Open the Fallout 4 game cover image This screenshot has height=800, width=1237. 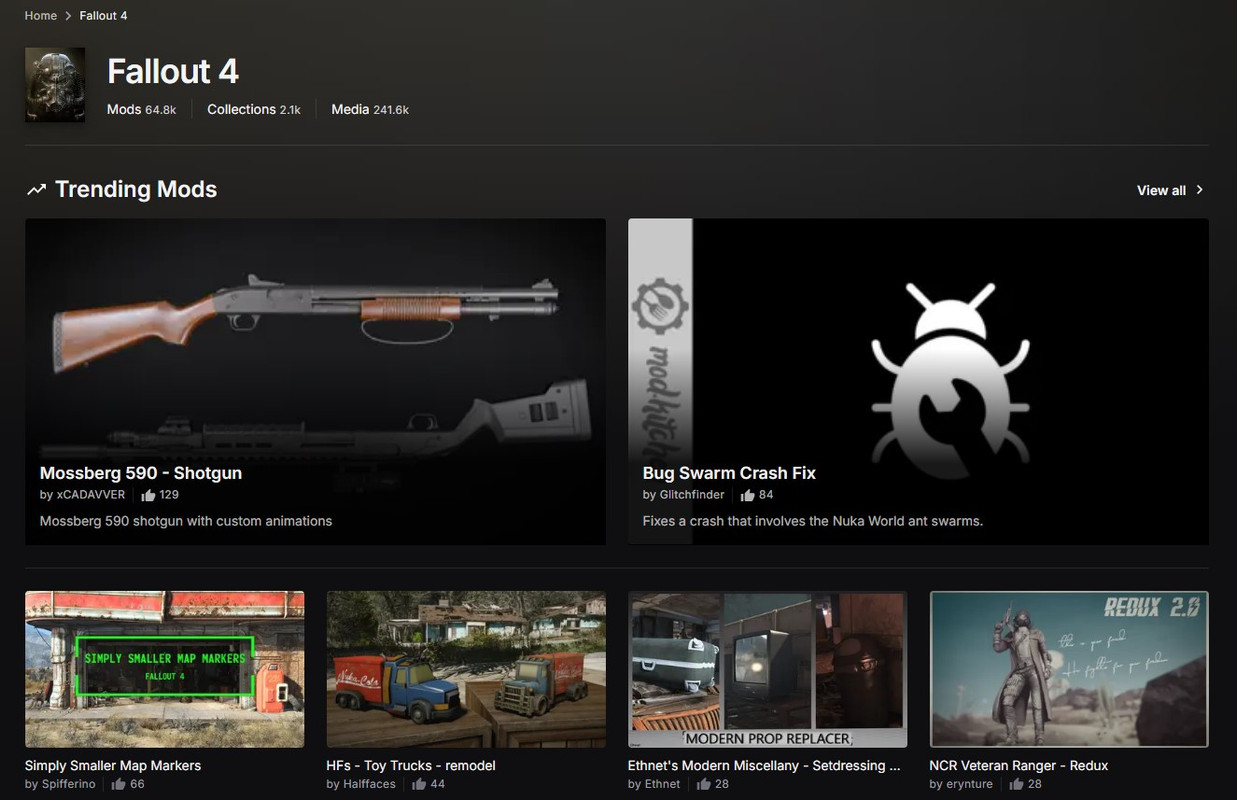pos(55,85)
